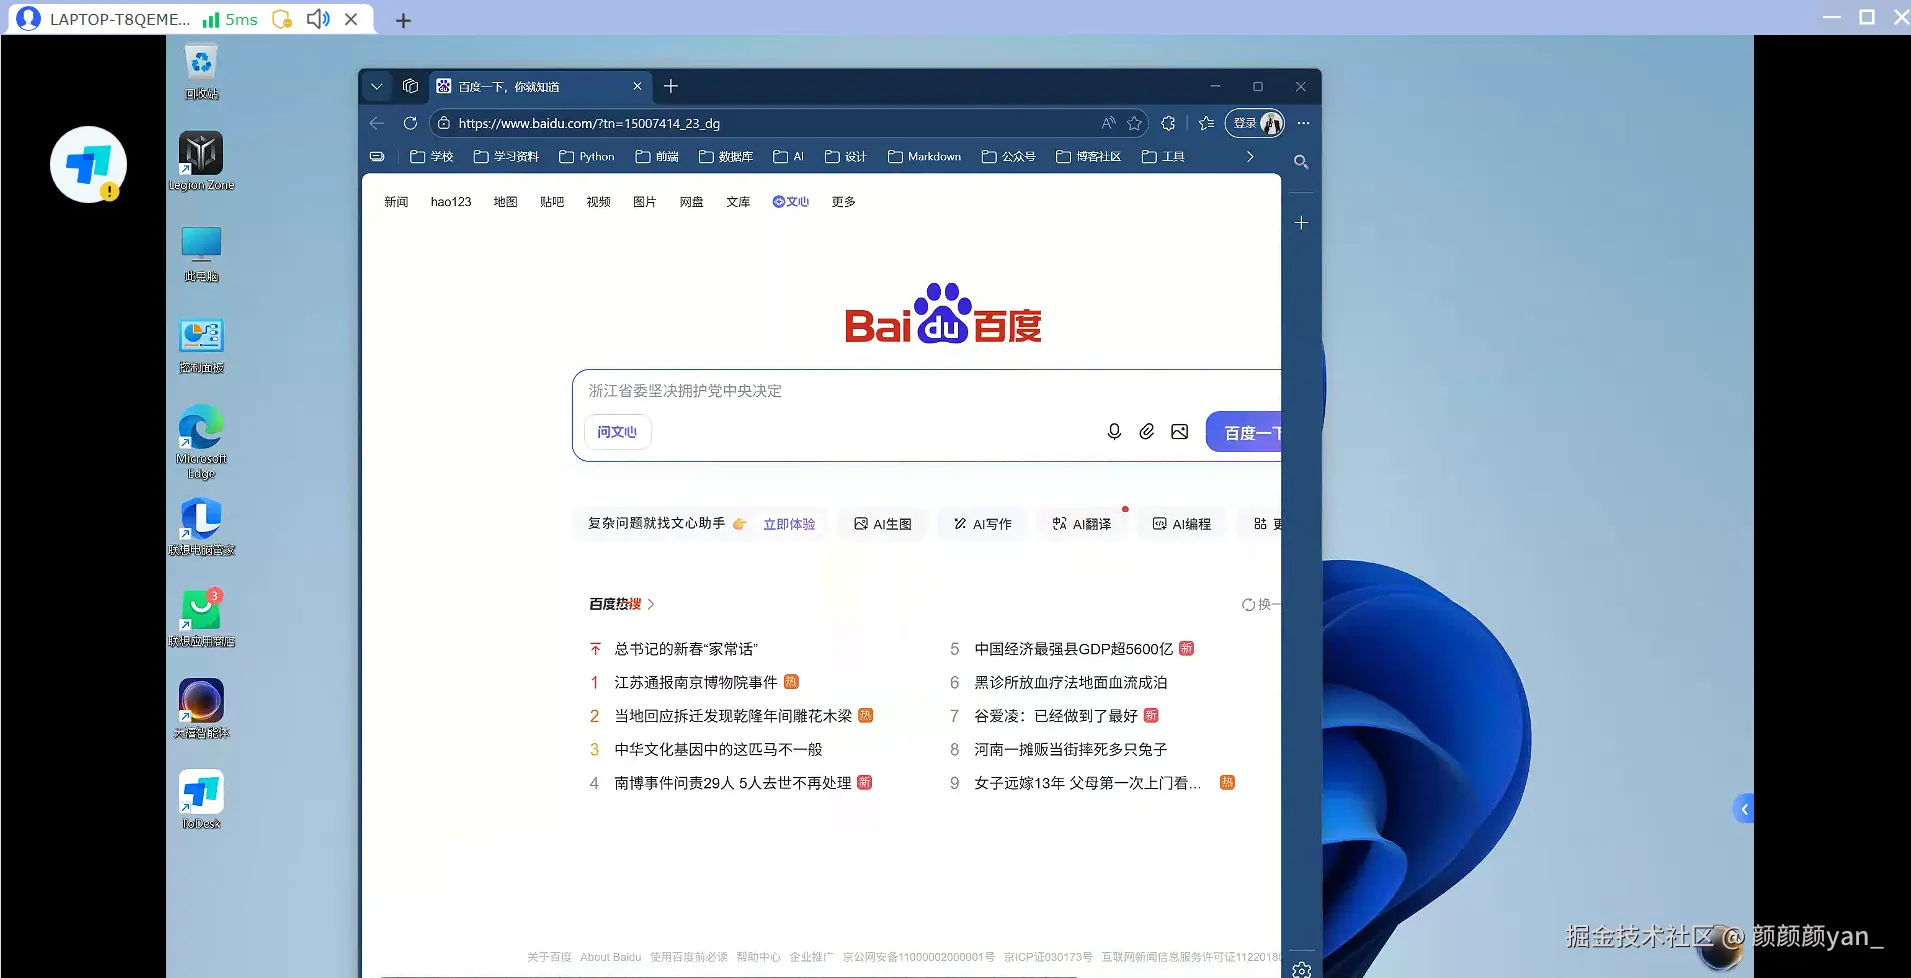The width and height of the screenshot is (1911, 978).
Task: Open the 视频 navigation link
Action: [598, 202]
